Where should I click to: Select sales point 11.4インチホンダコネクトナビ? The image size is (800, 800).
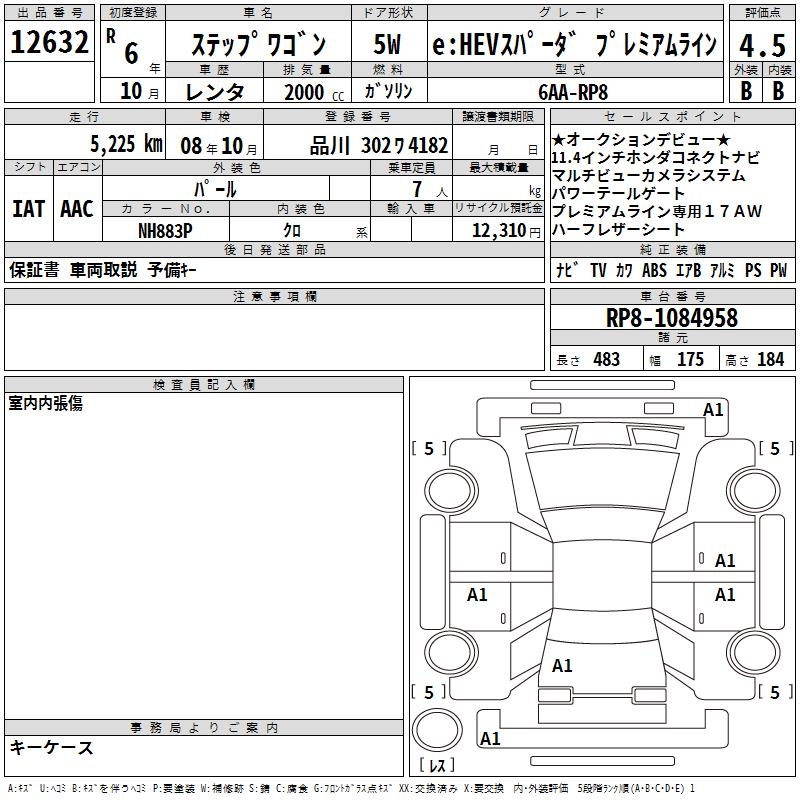point(656,157)
